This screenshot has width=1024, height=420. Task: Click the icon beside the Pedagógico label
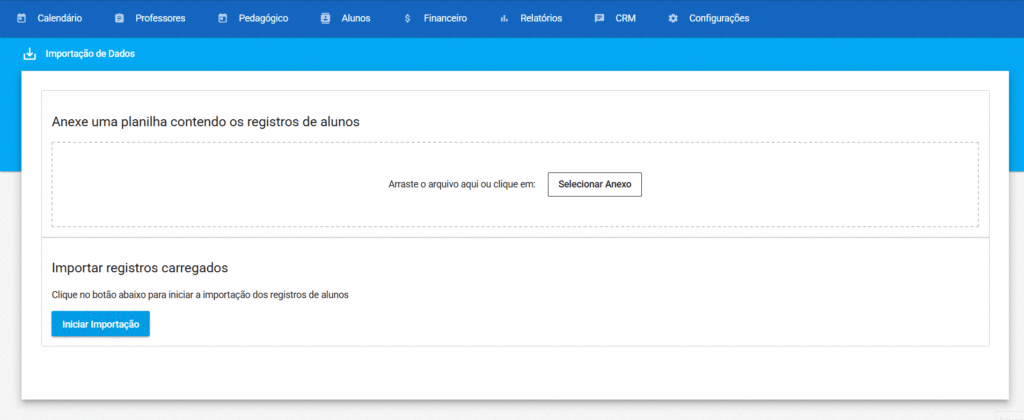(x=223, y=18)
